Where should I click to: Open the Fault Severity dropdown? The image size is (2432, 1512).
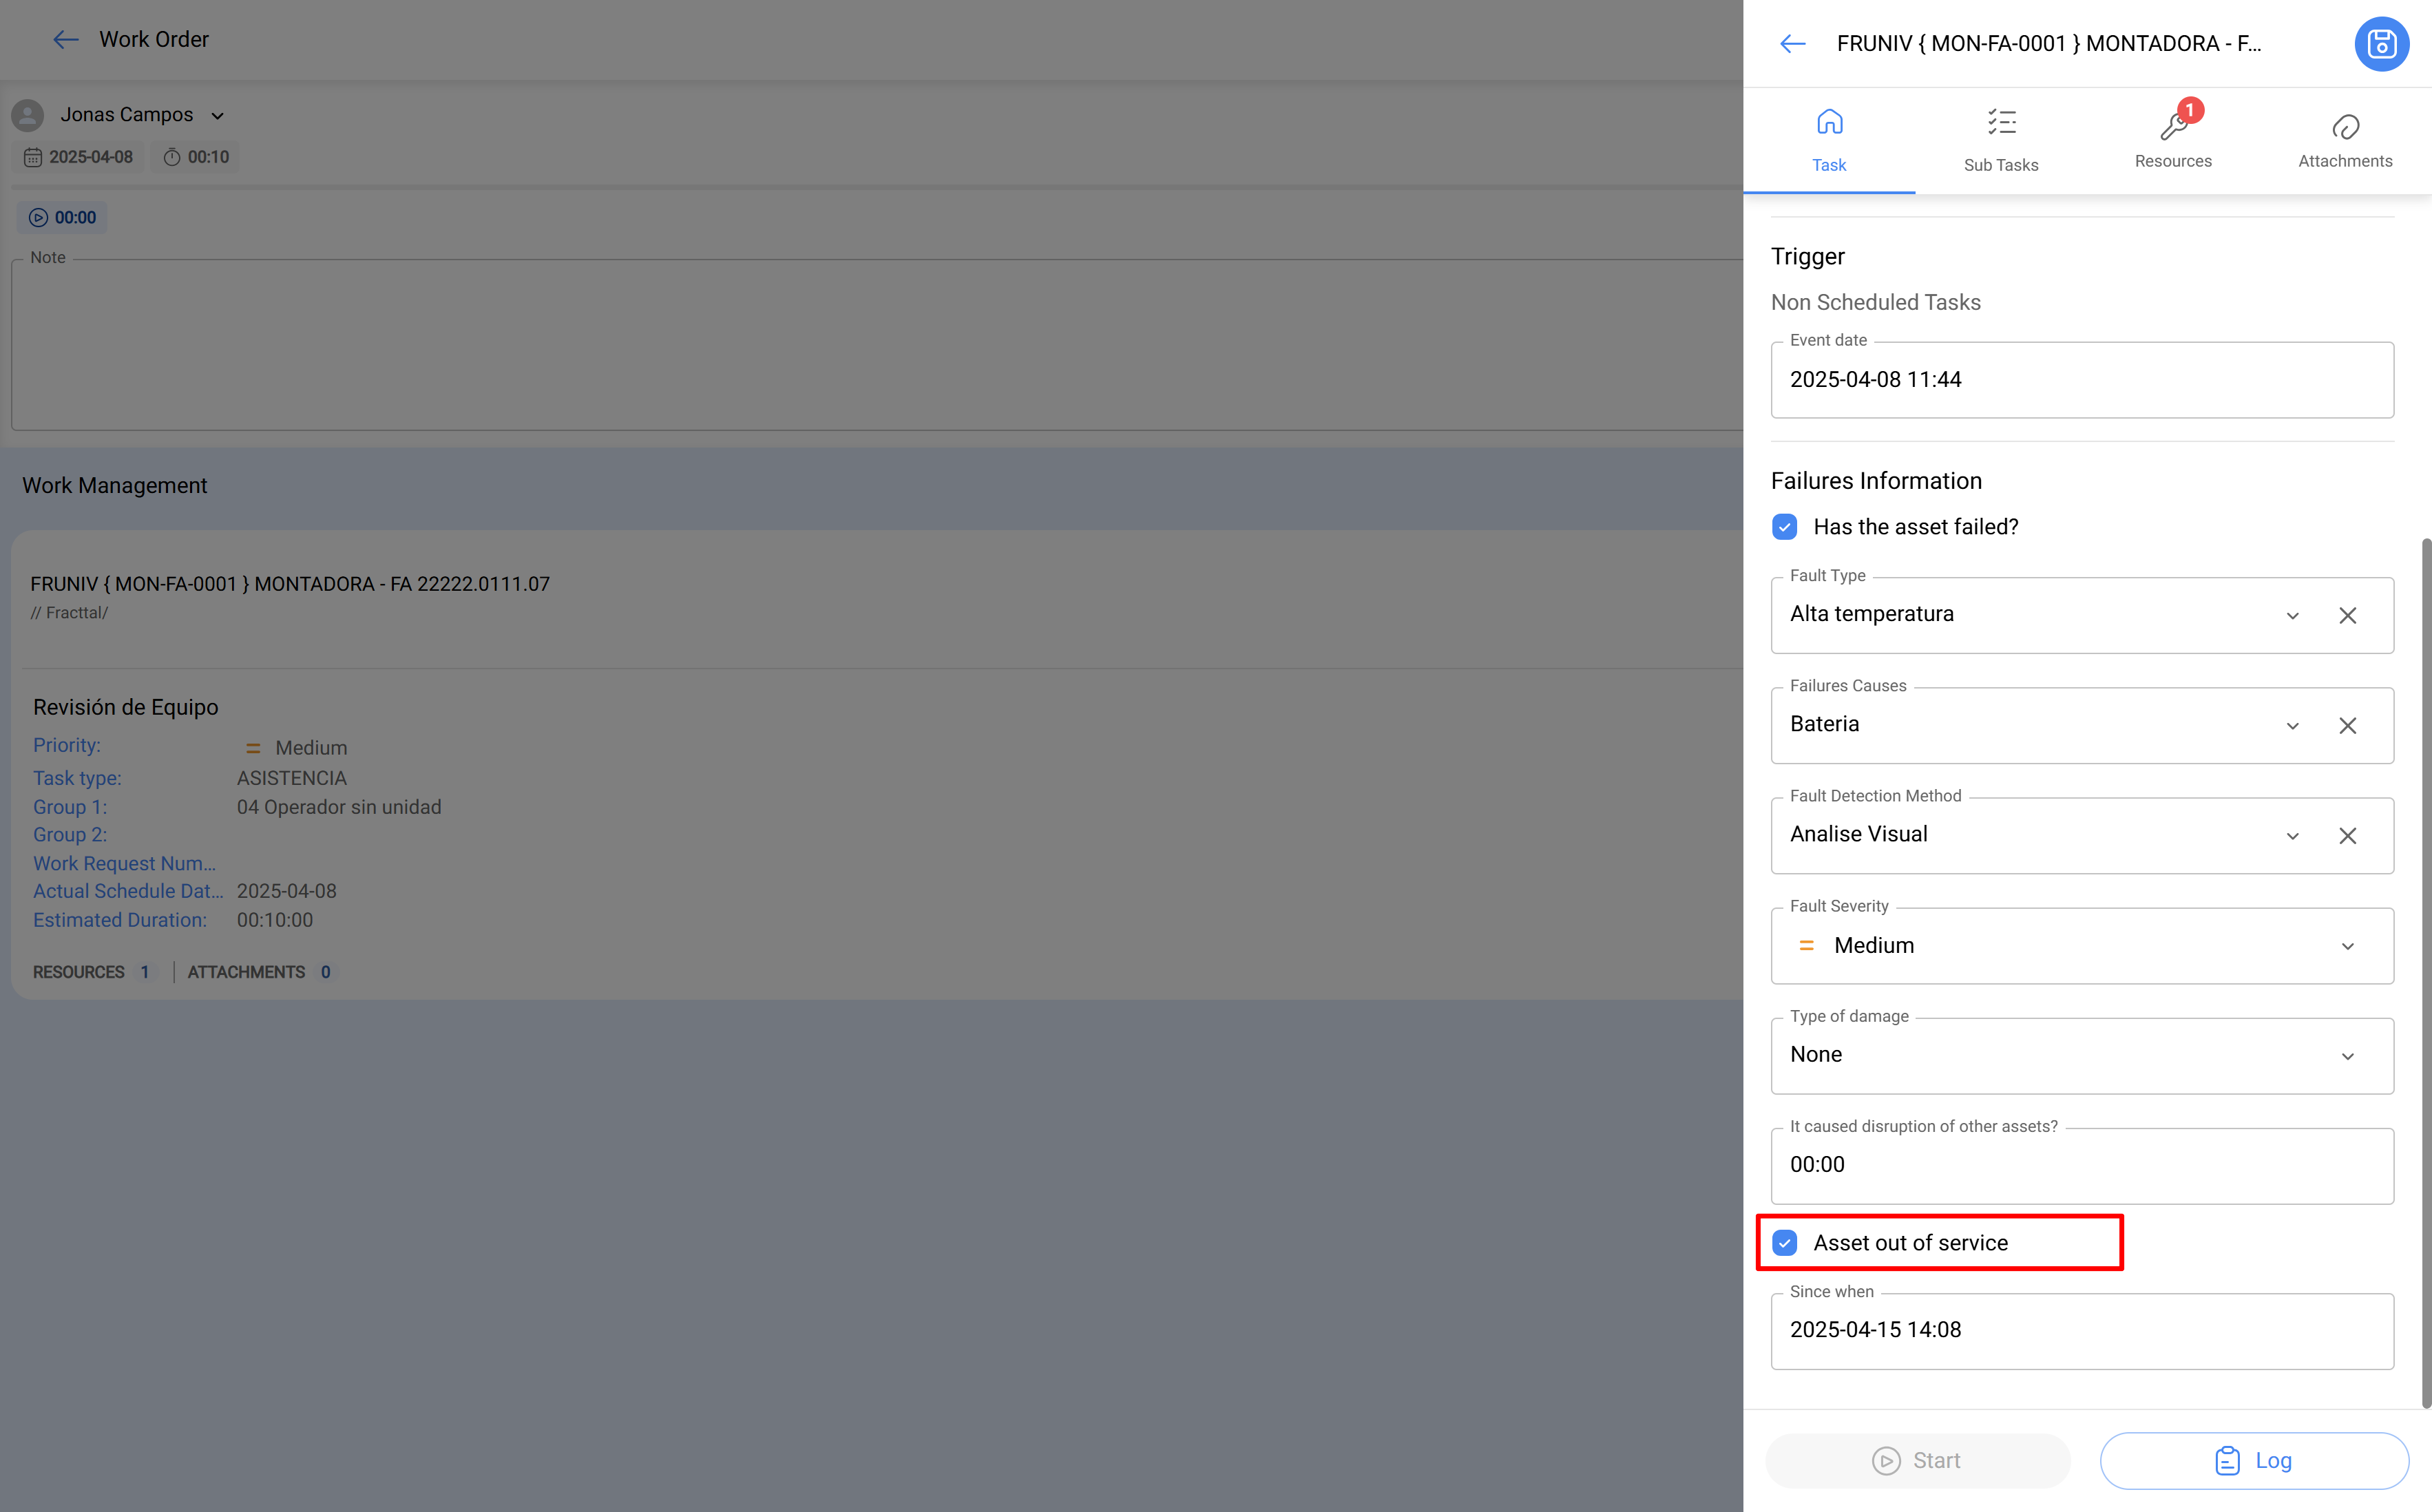[x=2348, y=945]
